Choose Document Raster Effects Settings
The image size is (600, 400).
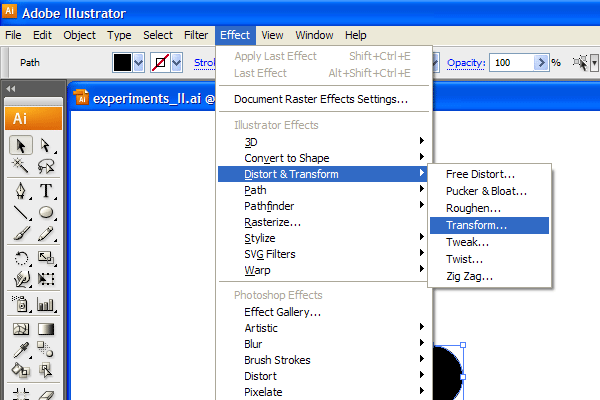(x=324, y=99)
